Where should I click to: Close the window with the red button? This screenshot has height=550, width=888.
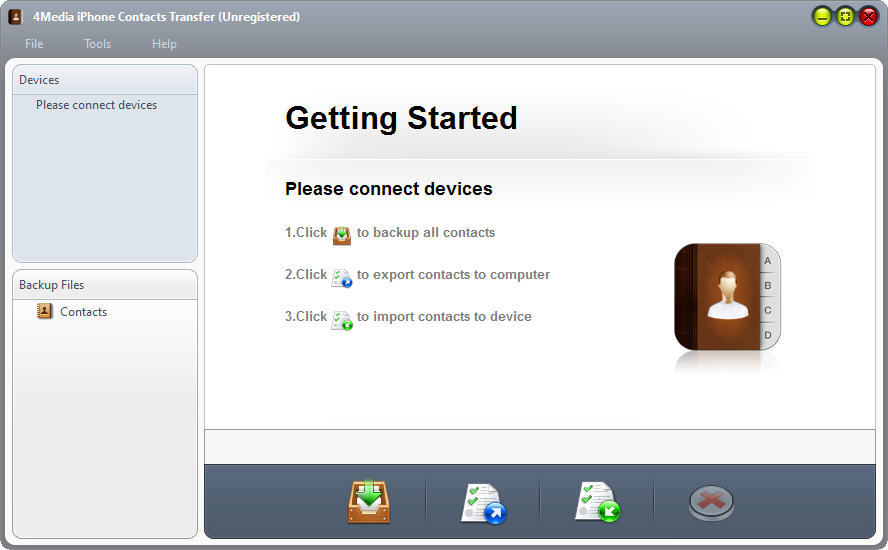868,16
